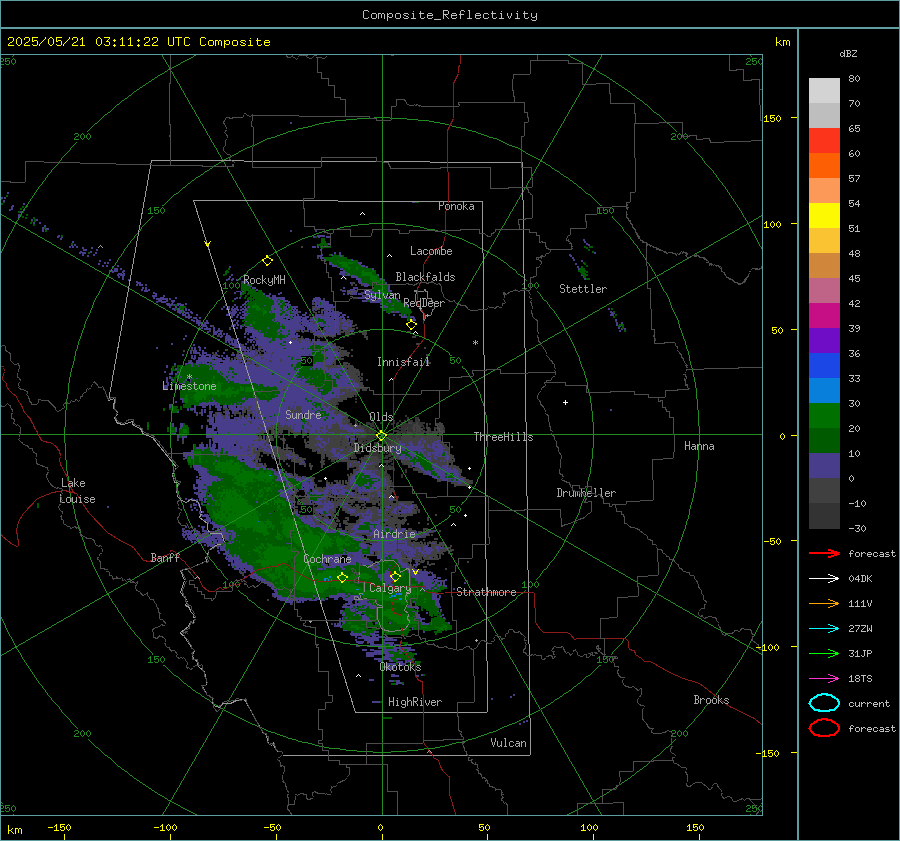Click yellow diamond marker at Olds radar center
This screenshot has width=900, height=841.
381,436
